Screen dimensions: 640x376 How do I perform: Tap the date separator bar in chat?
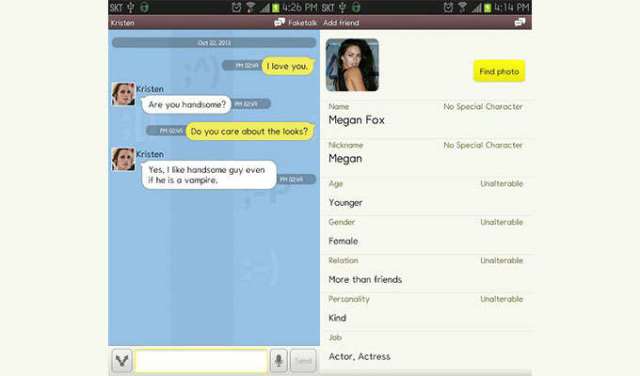coord(214,42)
